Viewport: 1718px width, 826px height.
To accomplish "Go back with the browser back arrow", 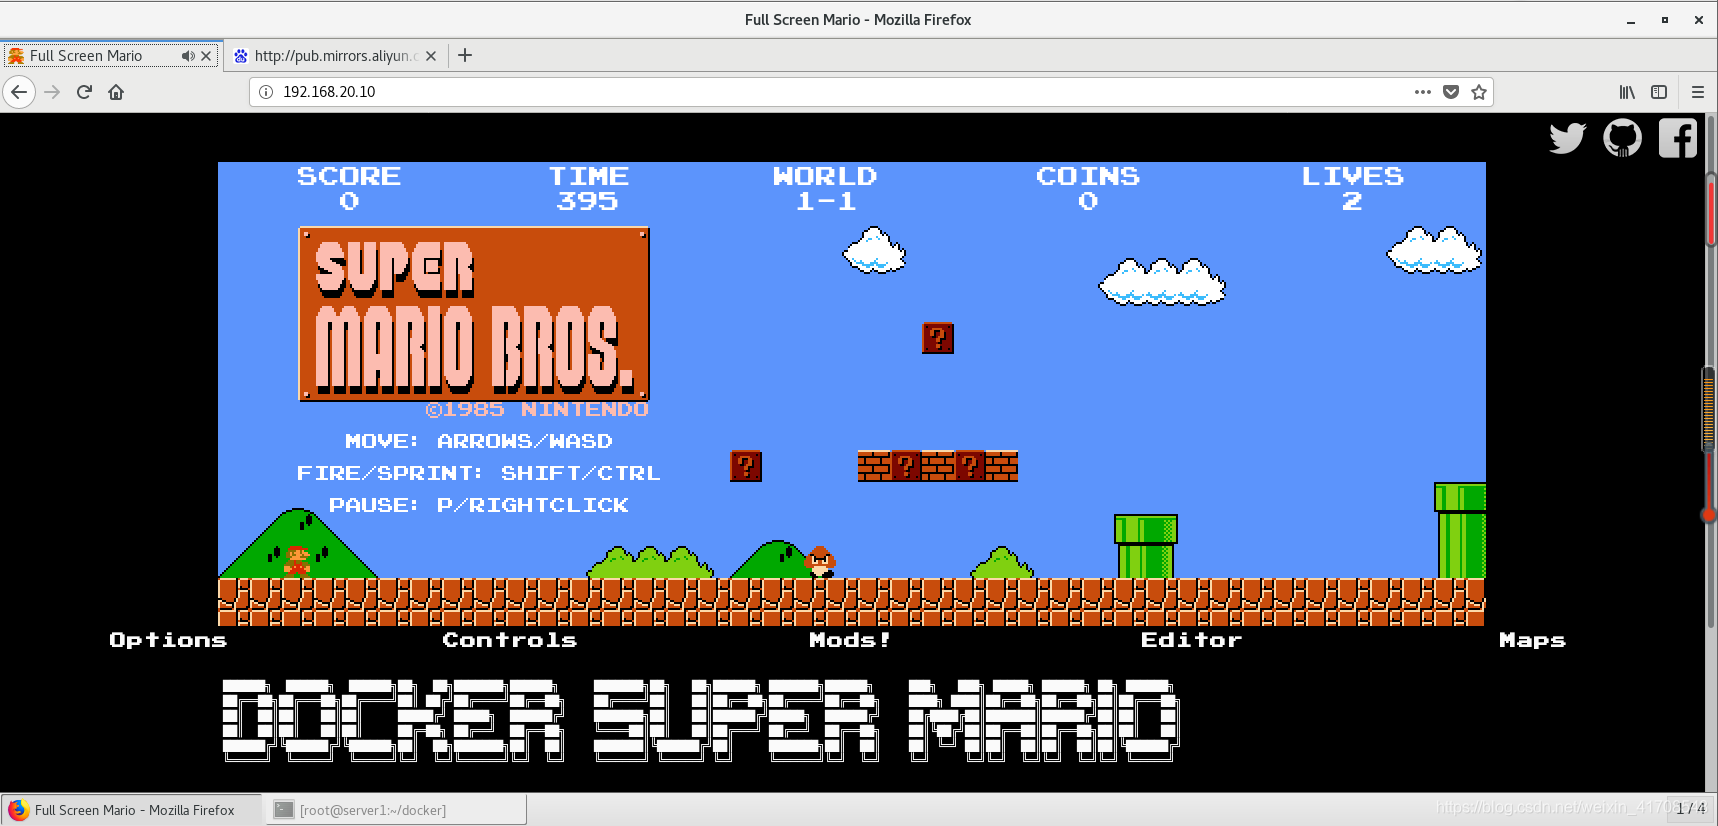I will click(x=19, y=92).
